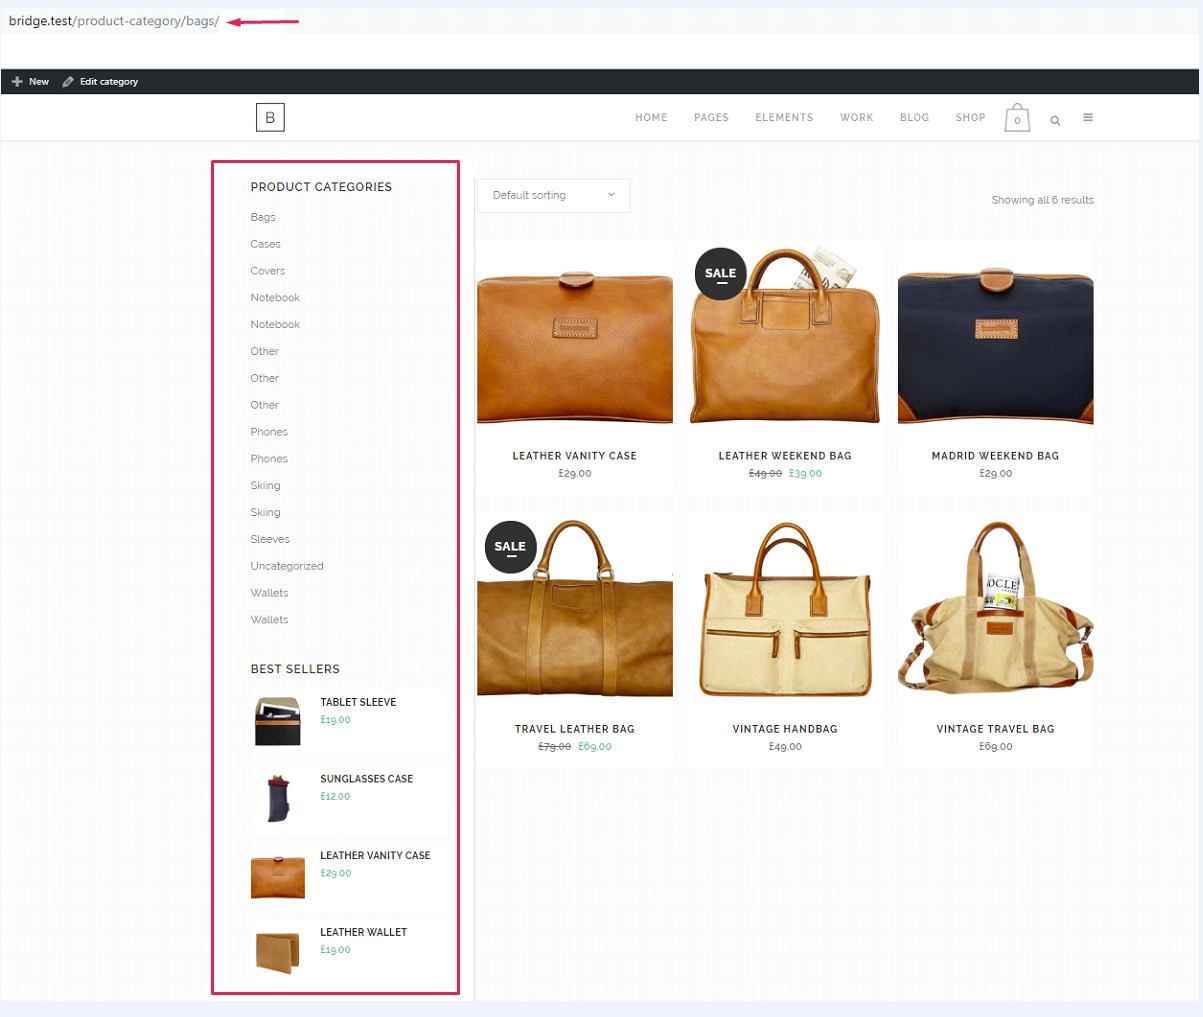Click the URL bridge.test/product-category/bags/
This screenshot has width=1203, height=1017.
pos(113,21)
